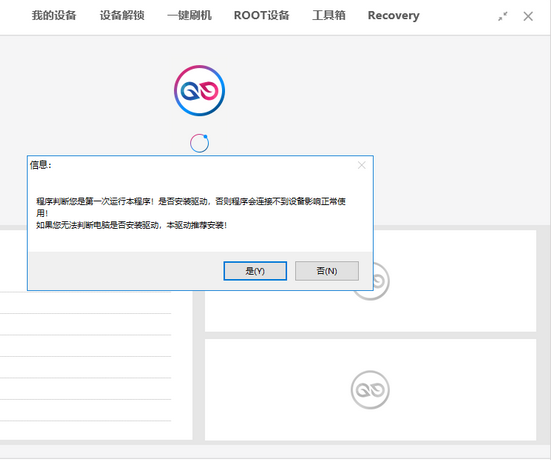
Task: Select the ROOT设备 tab
Action: [x=262, y=16]
